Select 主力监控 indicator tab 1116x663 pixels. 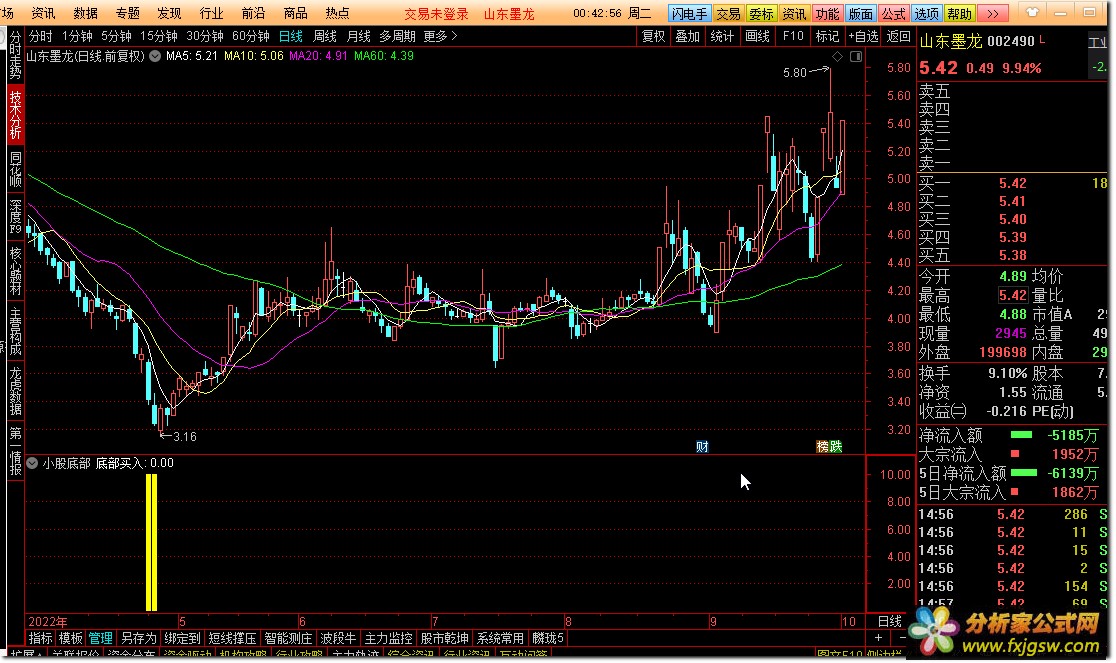[x=389, y=638]
